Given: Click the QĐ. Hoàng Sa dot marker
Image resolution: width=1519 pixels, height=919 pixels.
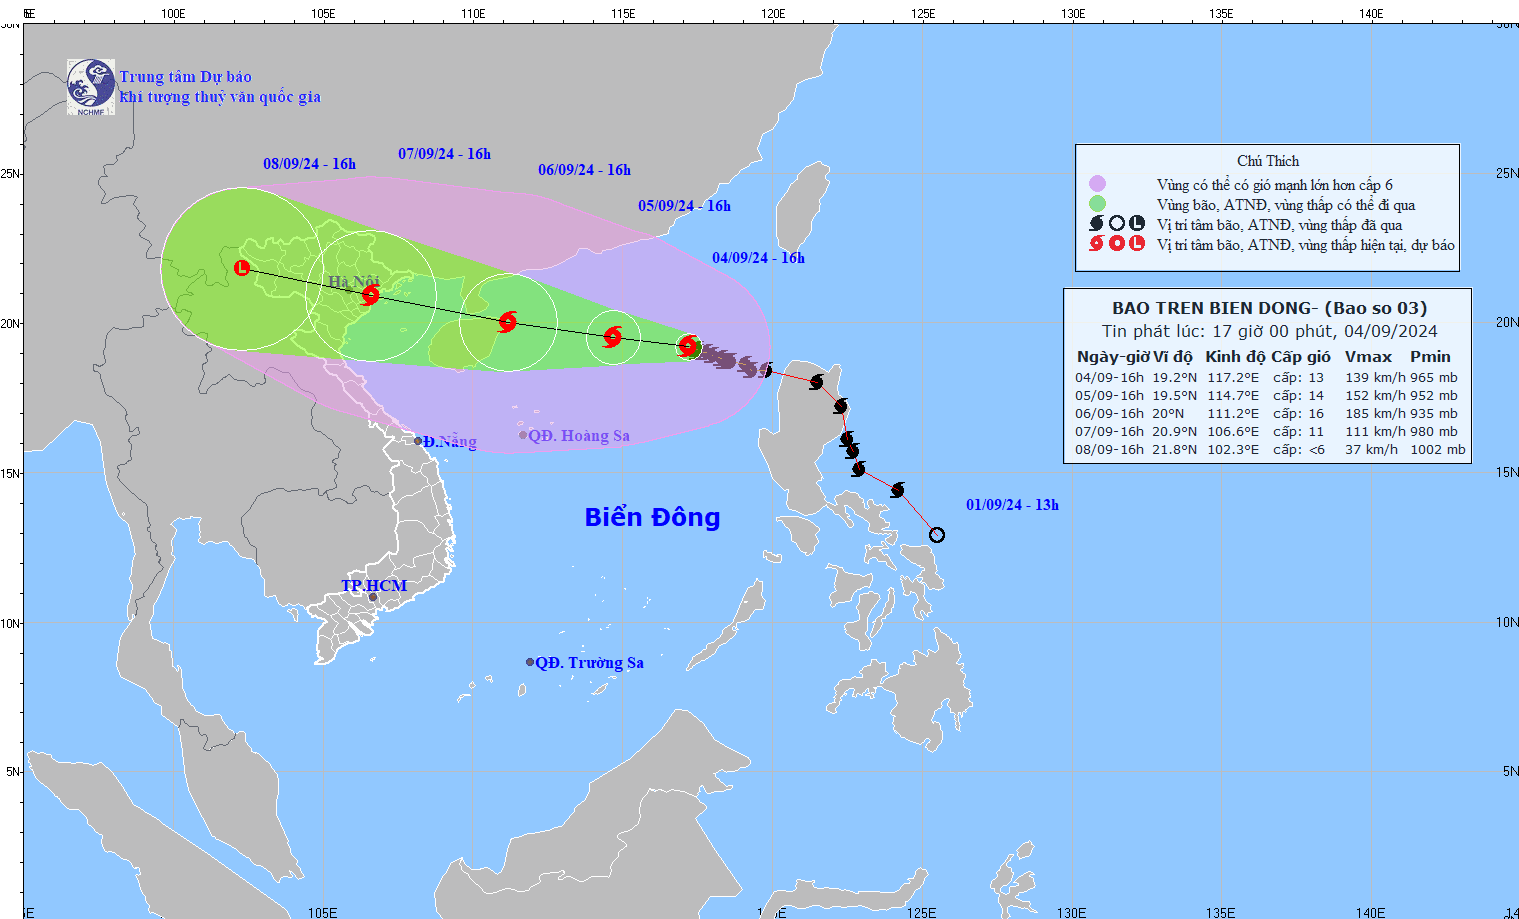Looking at the screenshot, I should coord(523,435).
